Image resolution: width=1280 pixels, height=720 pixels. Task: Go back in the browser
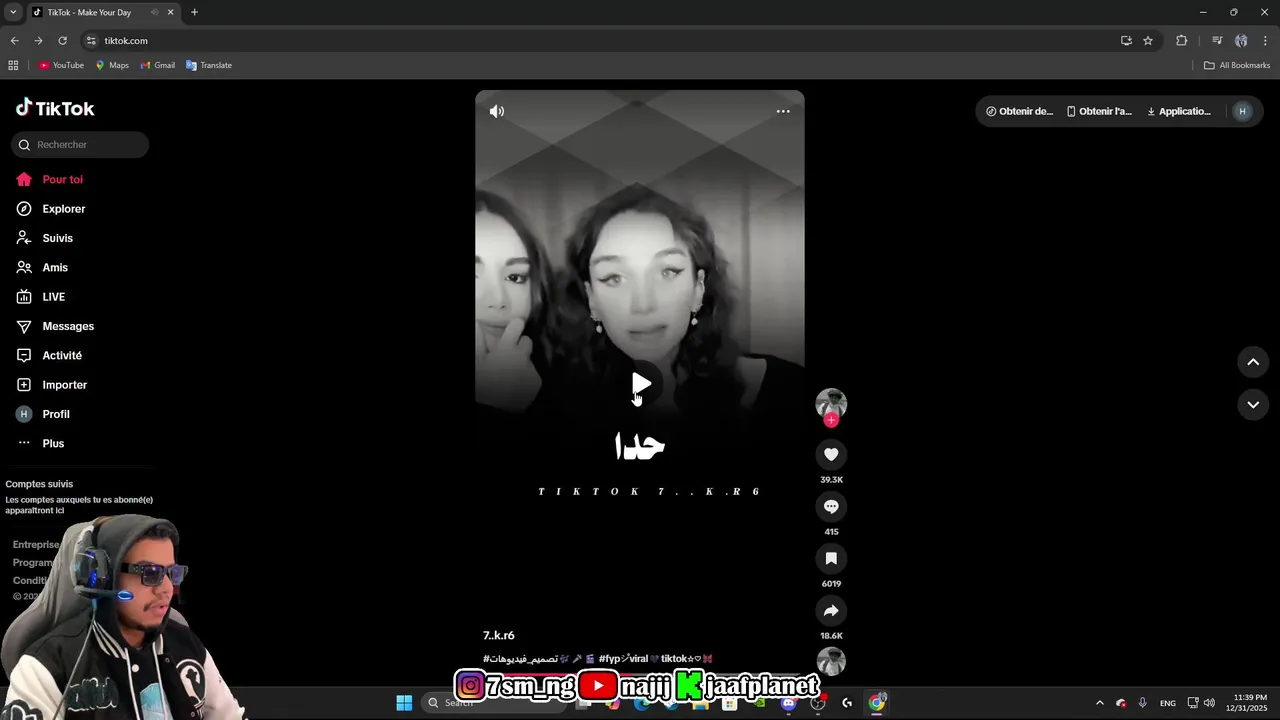point(14,41)
